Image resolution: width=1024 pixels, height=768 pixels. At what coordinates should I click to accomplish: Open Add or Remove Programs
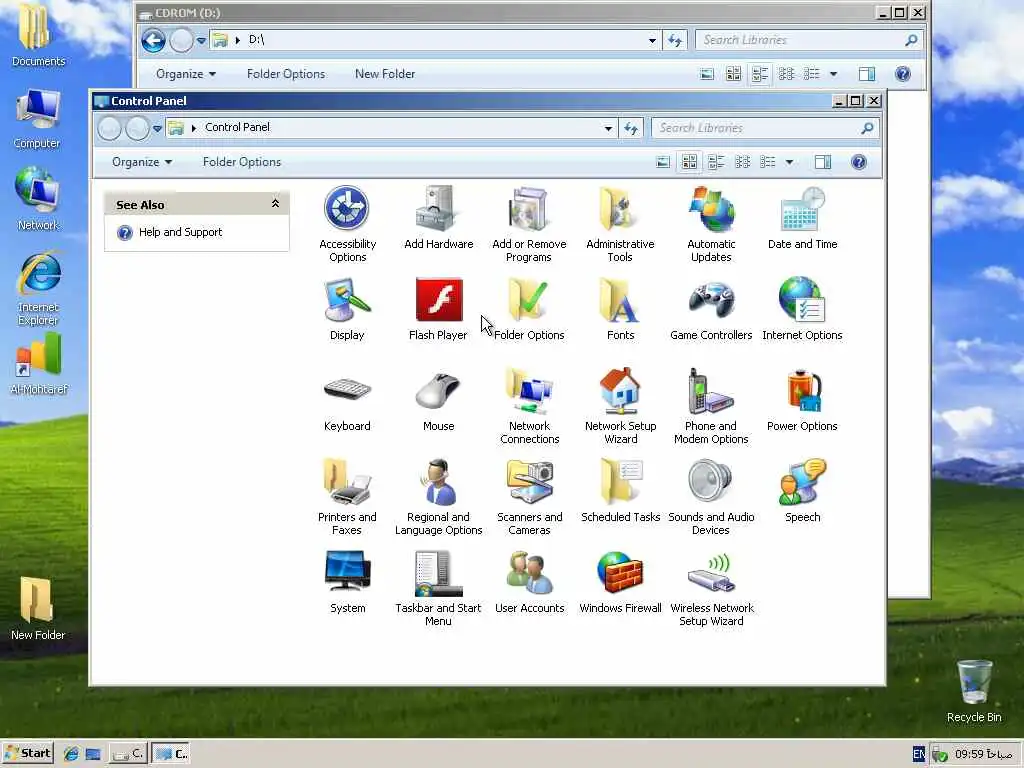(529, 223)
